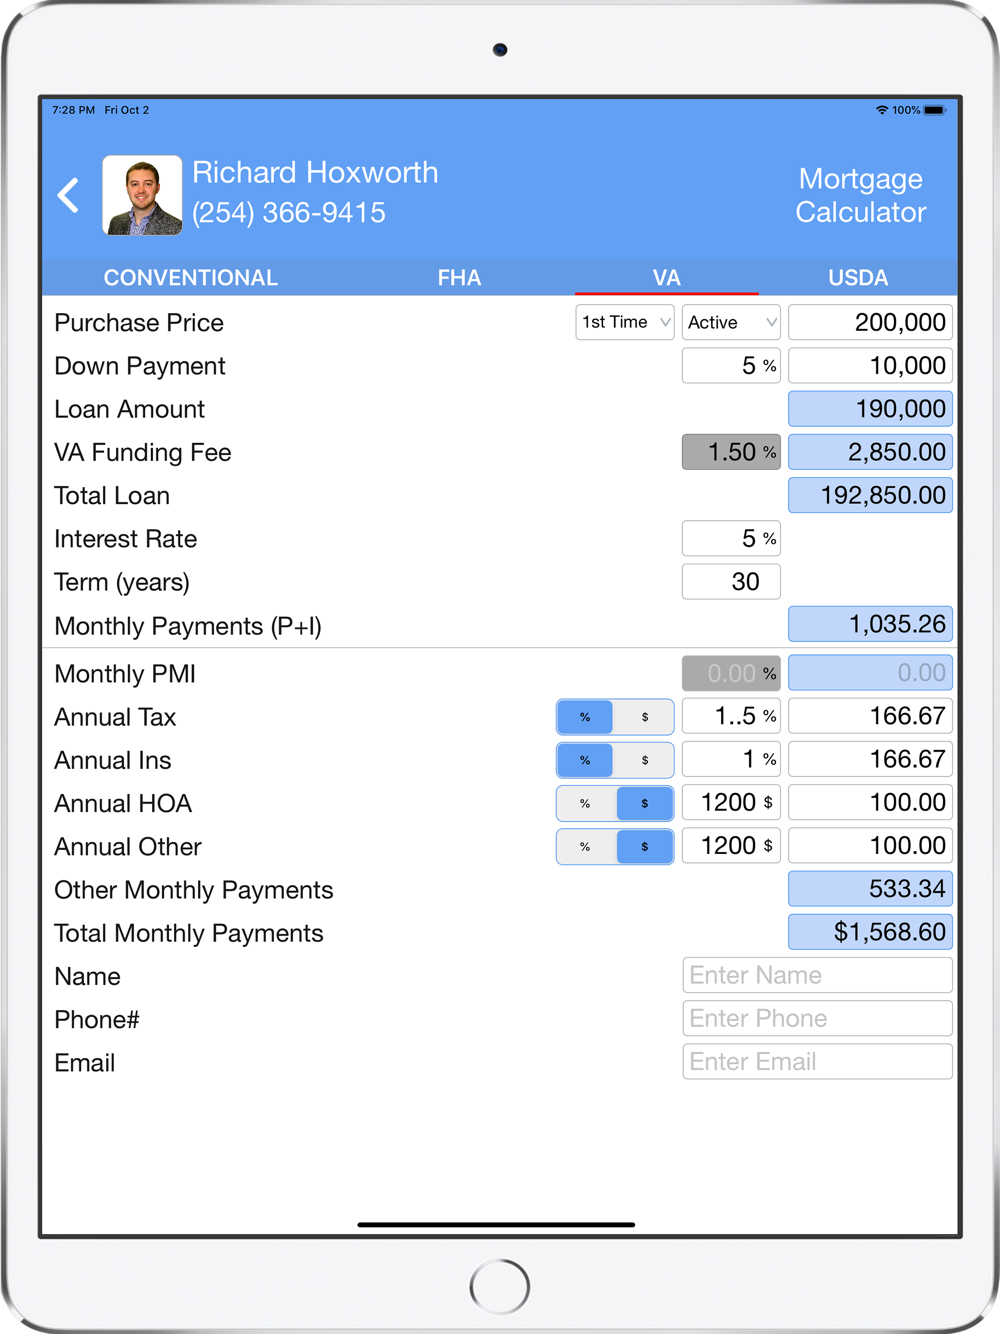
Task: Edit the Down Payment percent field
Action: point(731,365)
